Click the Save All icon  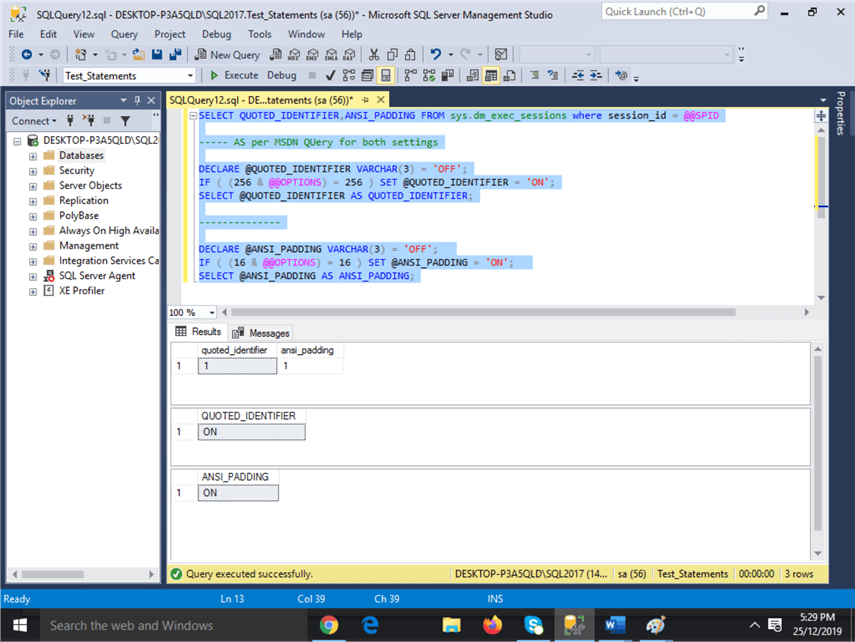click(x=175, y=55)
